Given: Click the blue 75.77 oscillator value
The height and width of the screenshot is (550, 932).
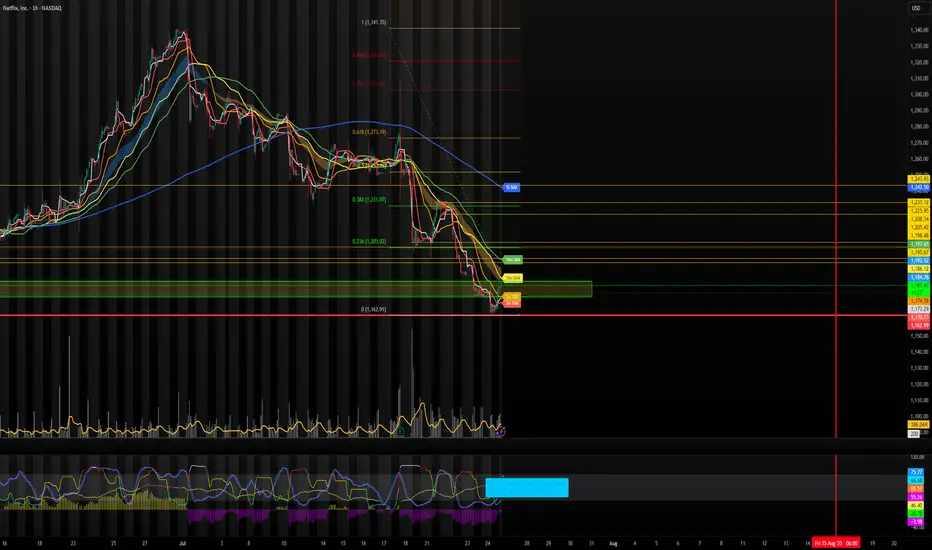Looking at the screenshot, I should pos(916,472).
